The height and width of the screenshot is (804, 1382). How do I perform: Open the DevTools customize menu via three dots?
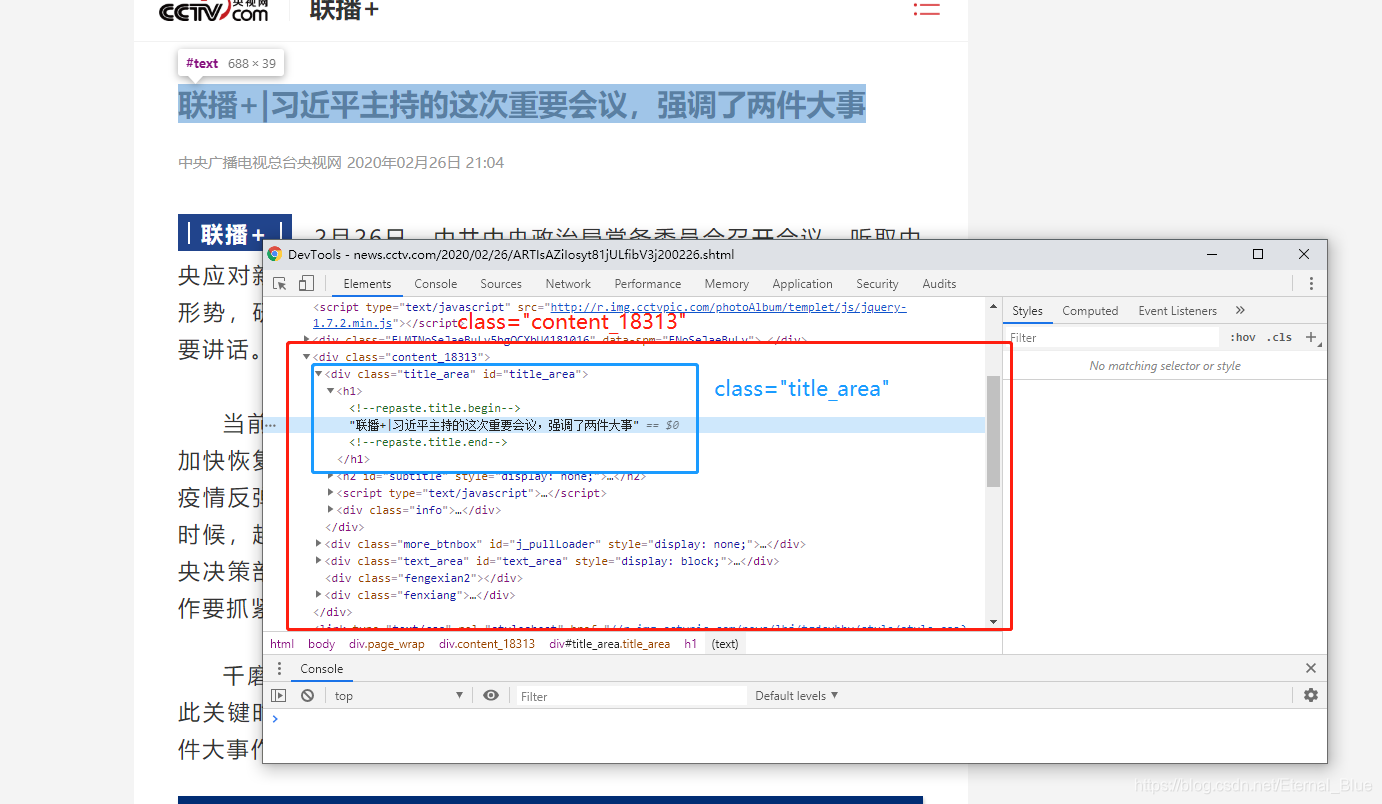click(1311, 283)
